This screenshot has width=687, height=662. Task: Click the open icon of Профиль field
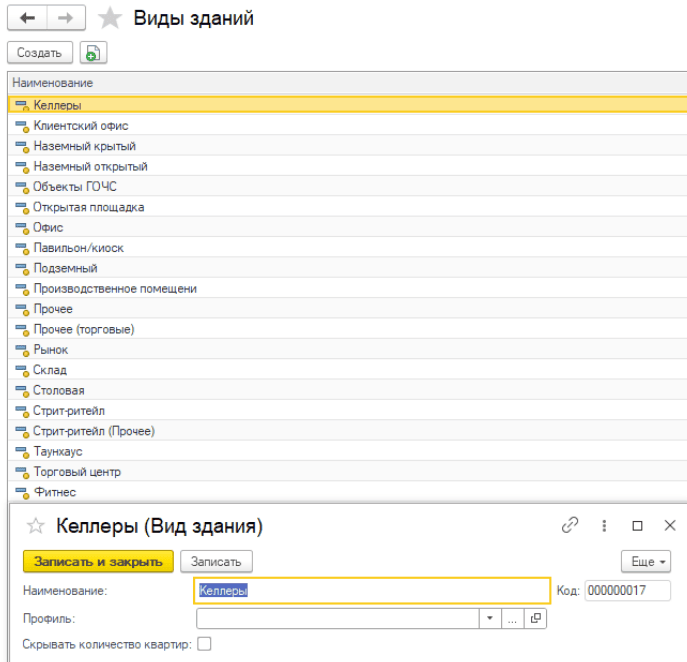[536, 619]
